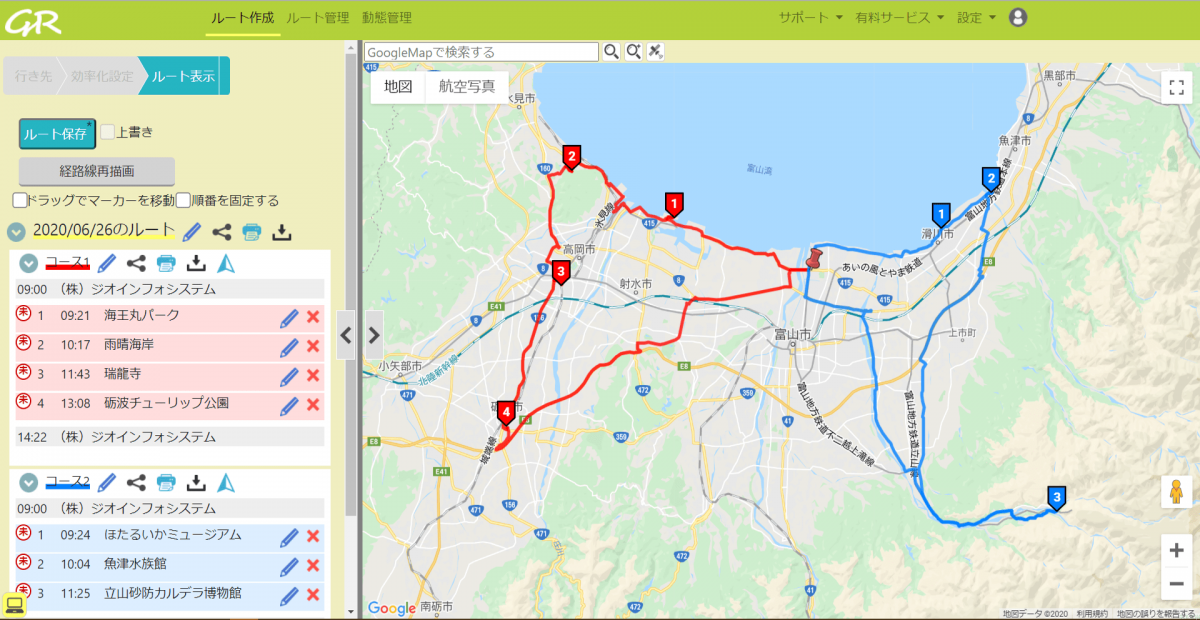
Task: Click the GoogleMap search input field
Action: [481, 51]
